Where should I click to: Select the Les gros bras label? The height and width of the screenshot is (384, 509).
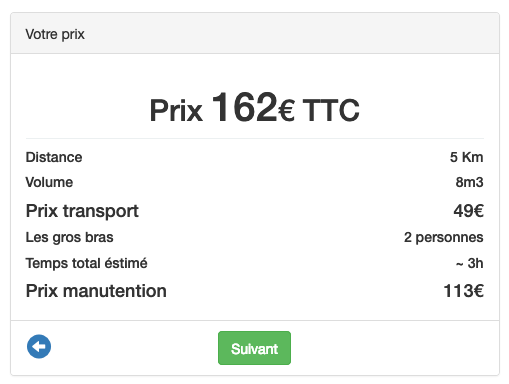coord(69,237)
